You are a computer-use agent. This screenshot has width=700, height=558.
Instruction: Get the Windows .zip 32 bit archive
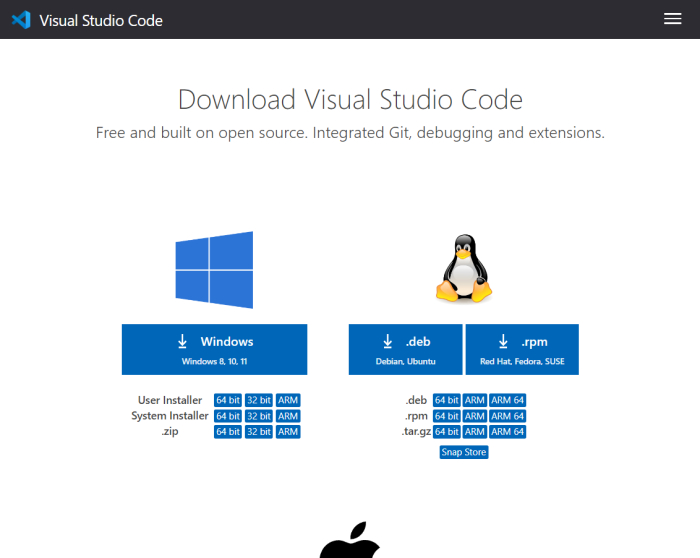pos(259,432)
